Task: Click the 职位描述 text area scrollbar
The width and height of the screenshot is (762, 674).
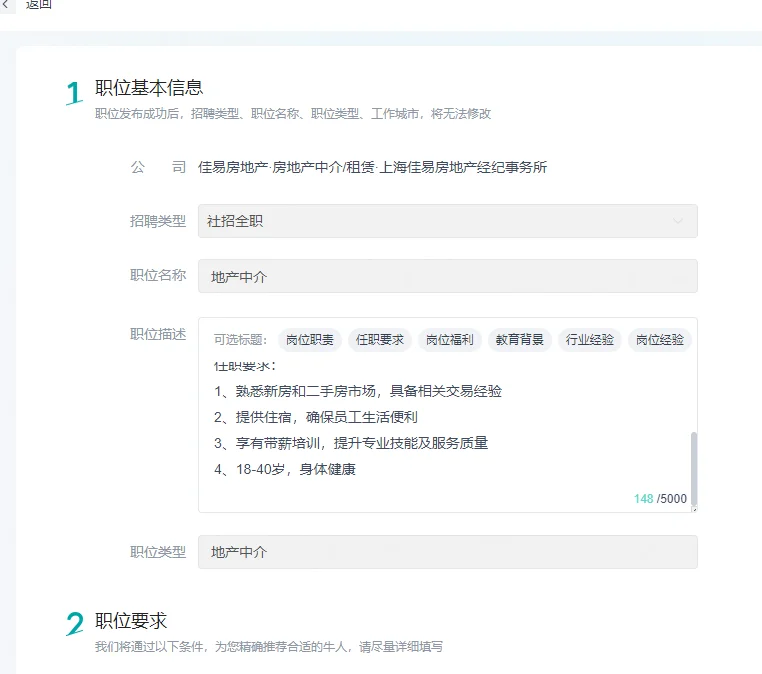Action: 694,468
